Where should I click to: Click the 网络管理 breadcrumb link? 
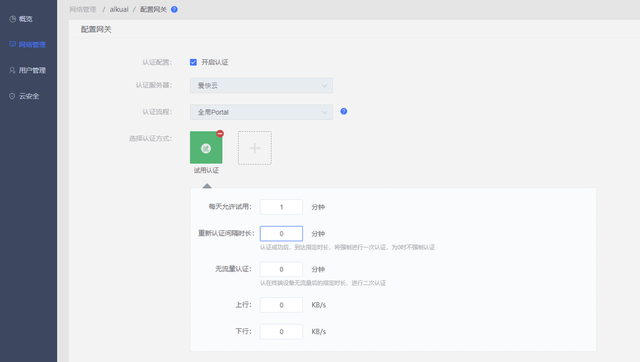(x=83, y=9)
